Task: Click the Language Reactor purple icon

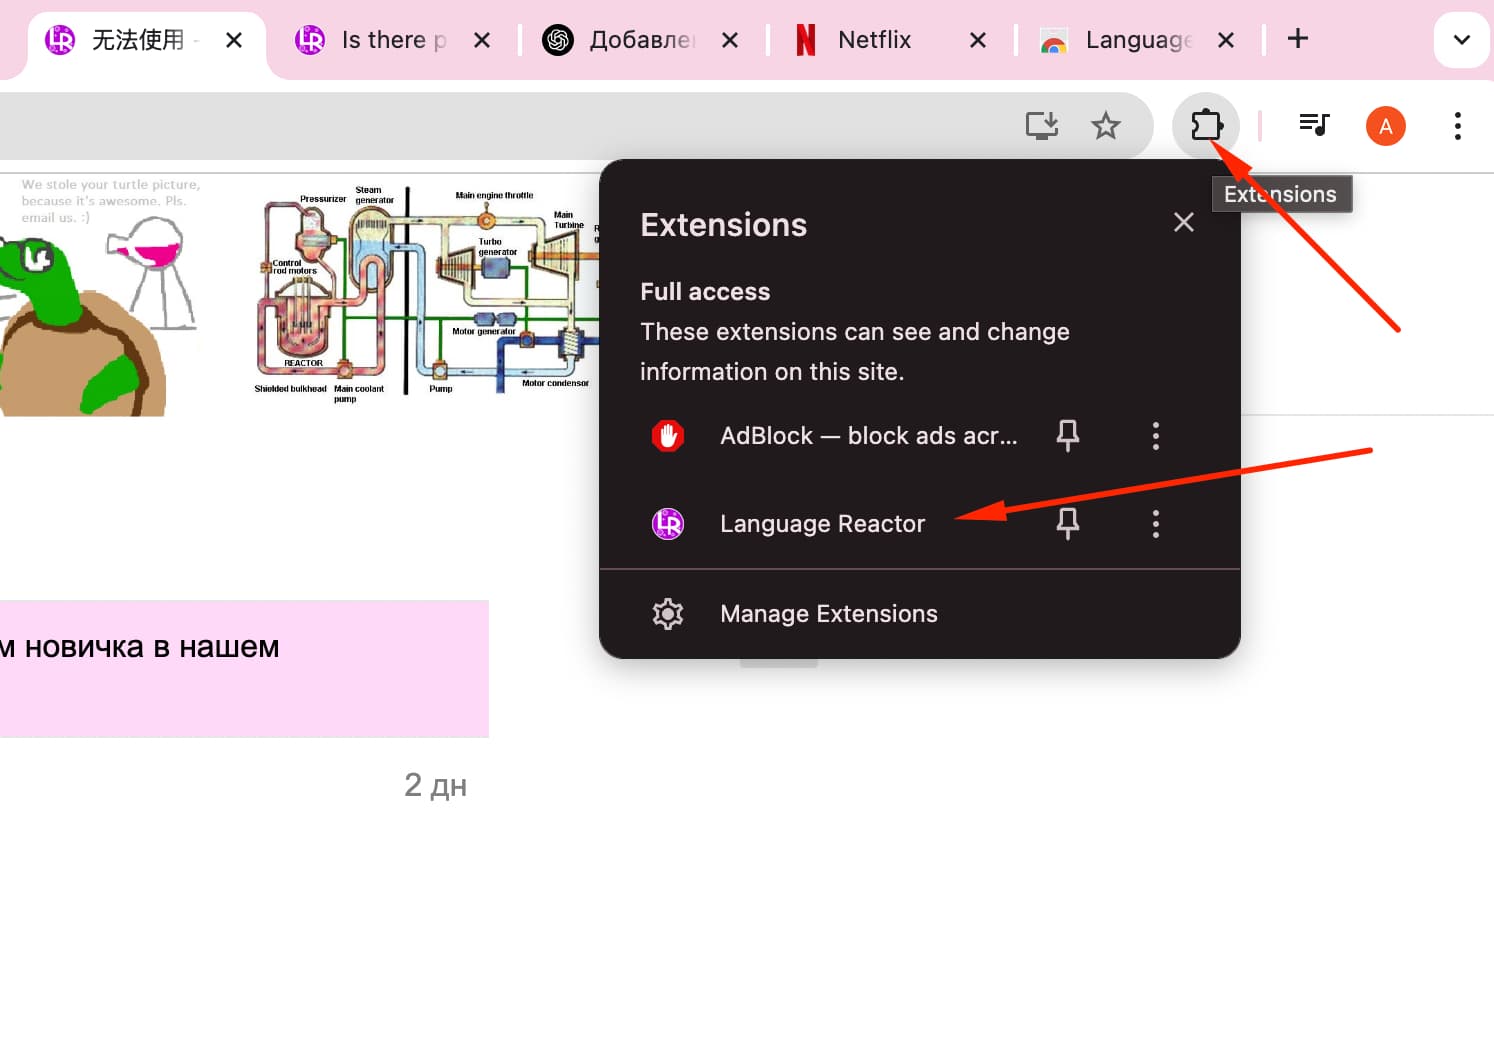Action: point(668,524)
